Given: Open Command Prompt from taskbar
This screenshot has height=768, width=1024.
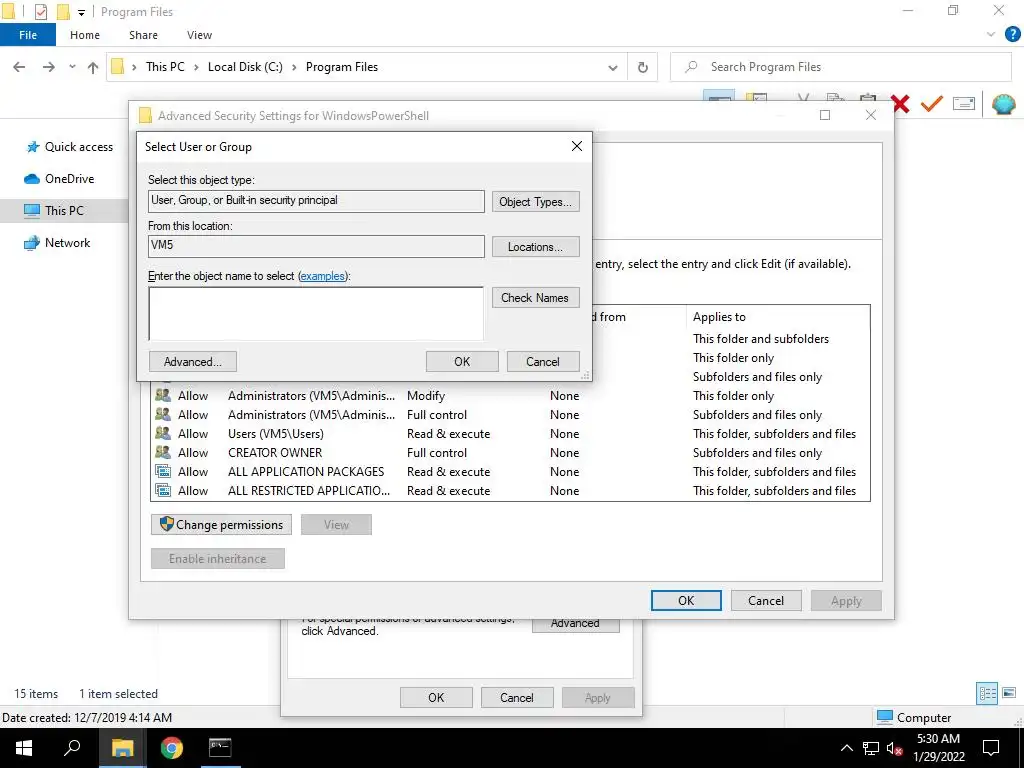Looking at the screenshot, I should click(x=220, y=748).
